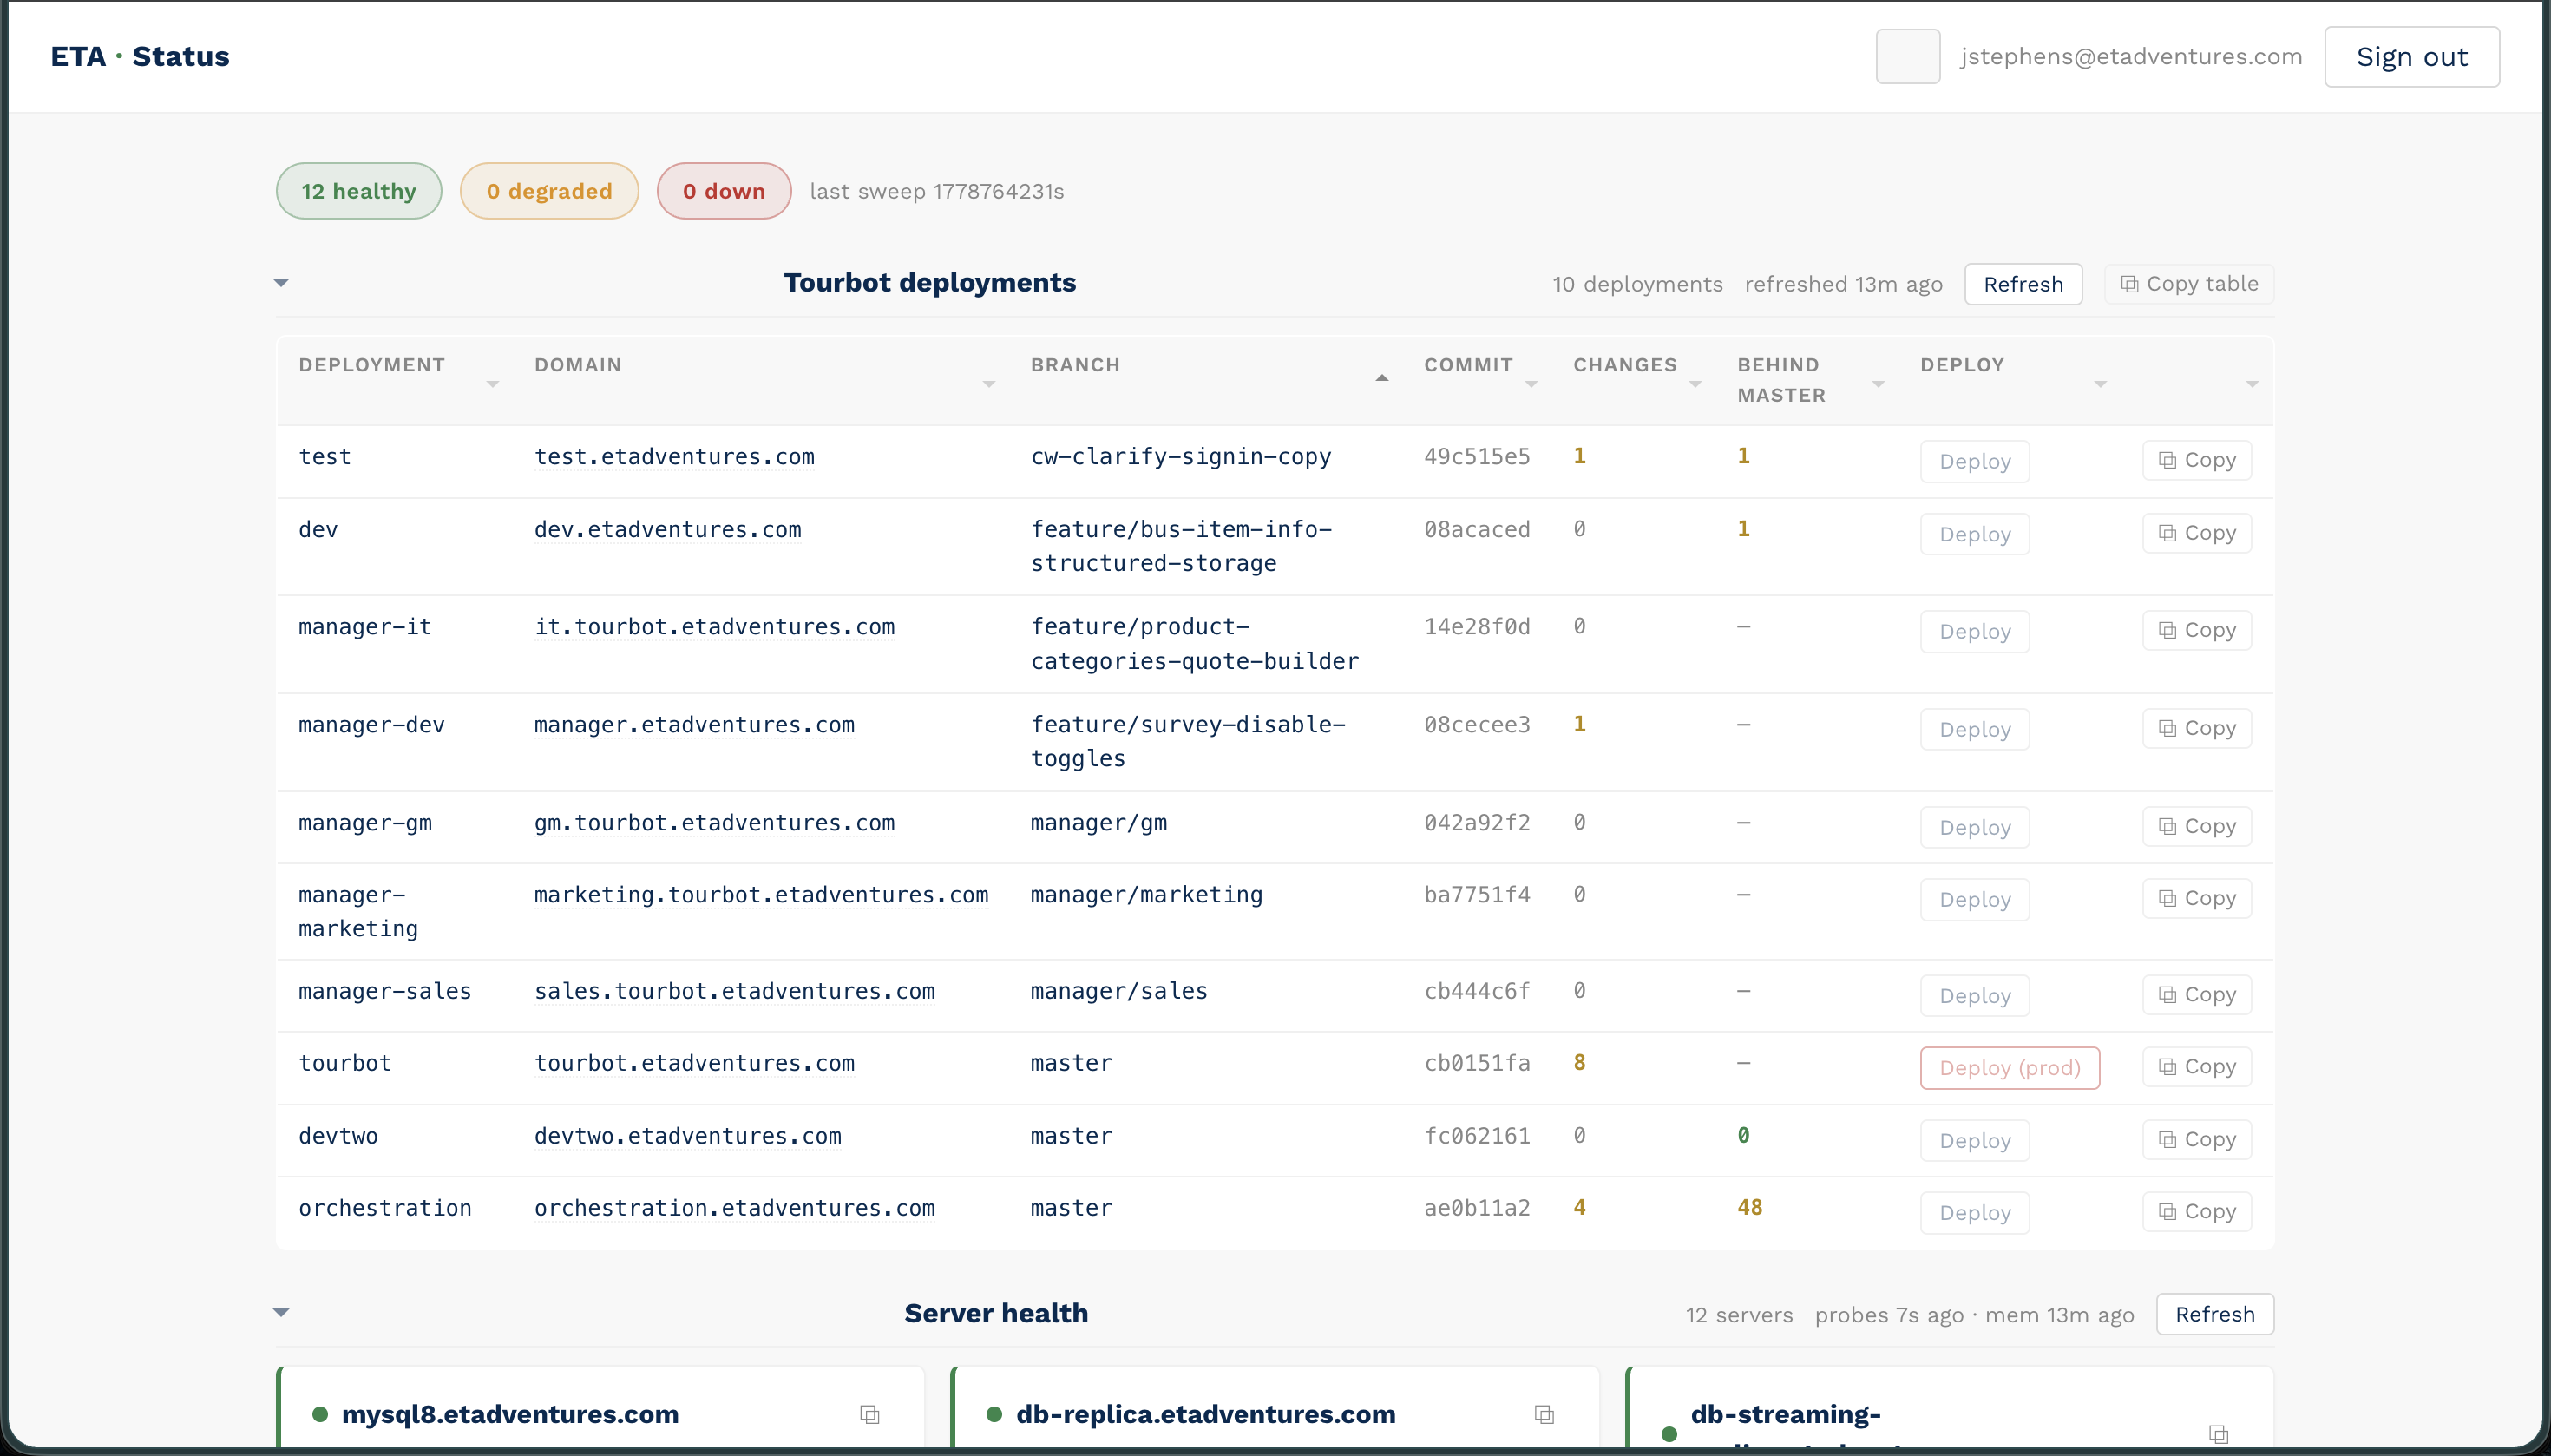Click test.etadventures.com domain cell
The image size is (2551, 1456).
[674, 457]
